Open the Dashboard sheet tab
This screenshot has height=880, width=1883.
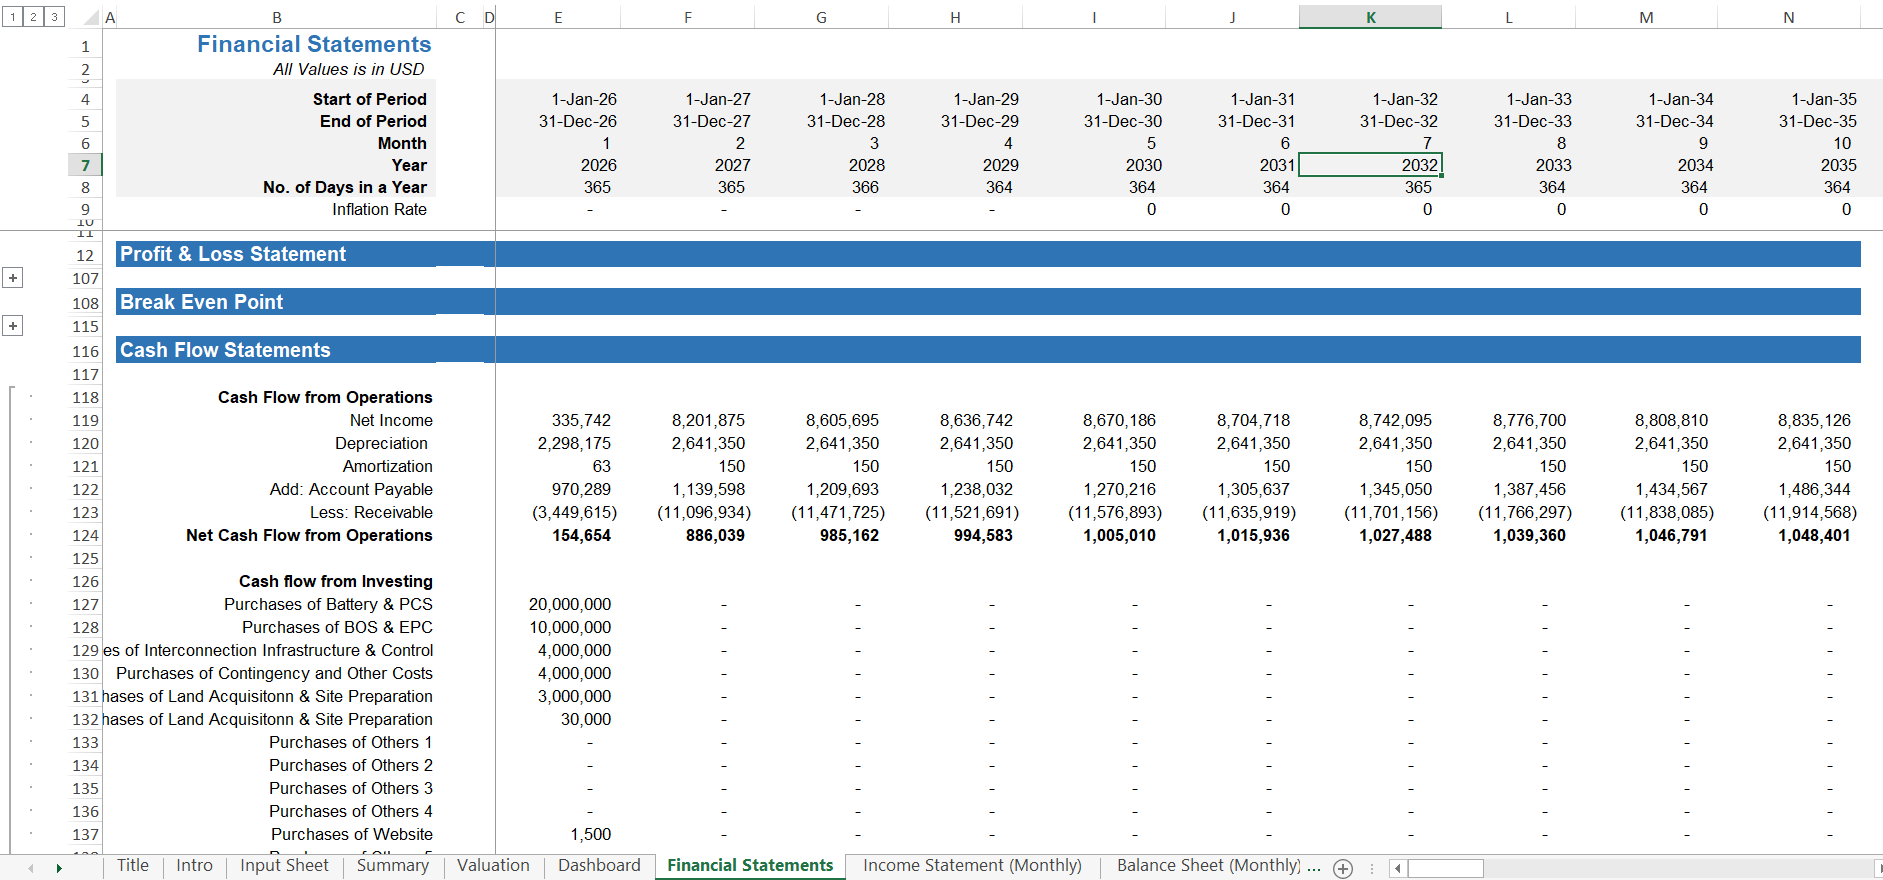(599, 866)
